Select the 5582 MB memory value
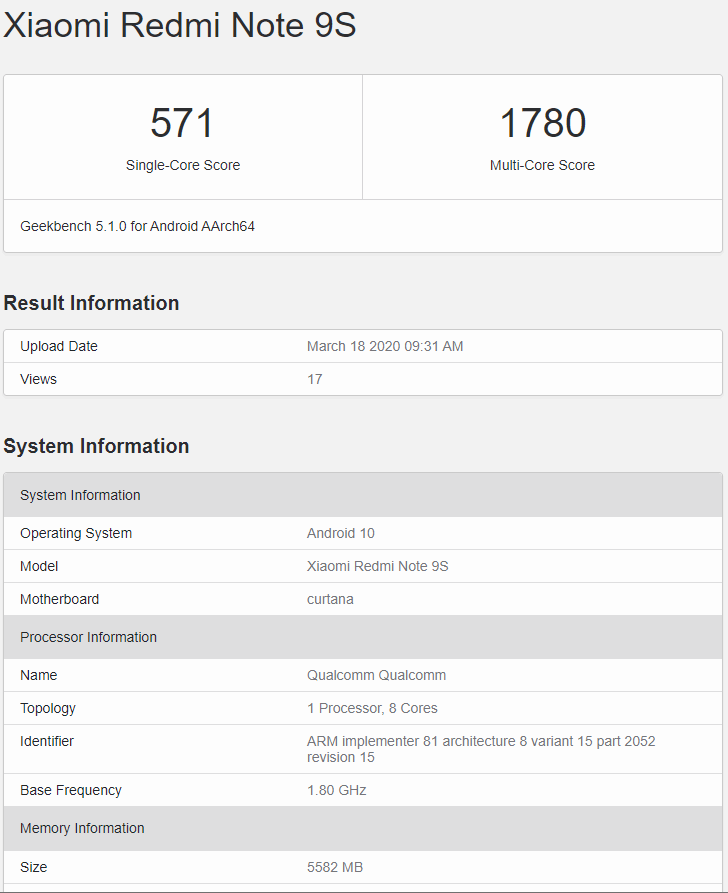Viewport: 728px width, 893px height. [x=335, y=867]
